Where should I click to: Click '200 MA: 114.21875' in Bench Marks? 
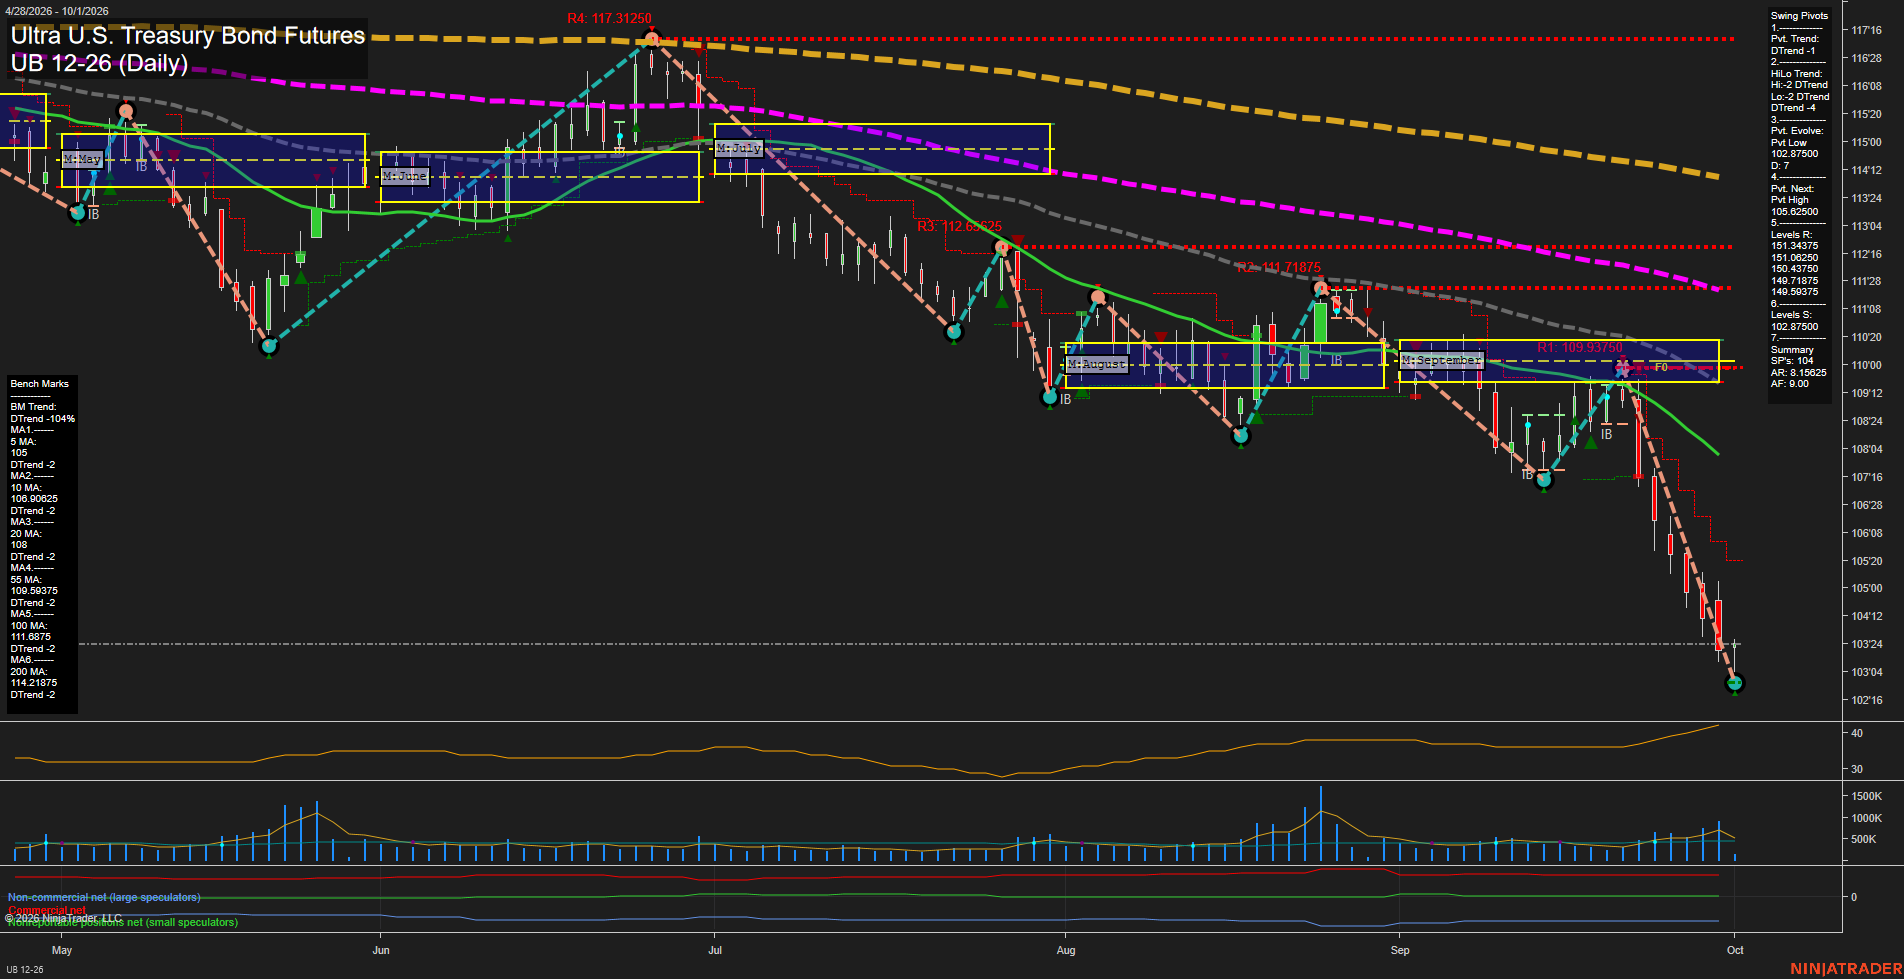click(34, 677)
